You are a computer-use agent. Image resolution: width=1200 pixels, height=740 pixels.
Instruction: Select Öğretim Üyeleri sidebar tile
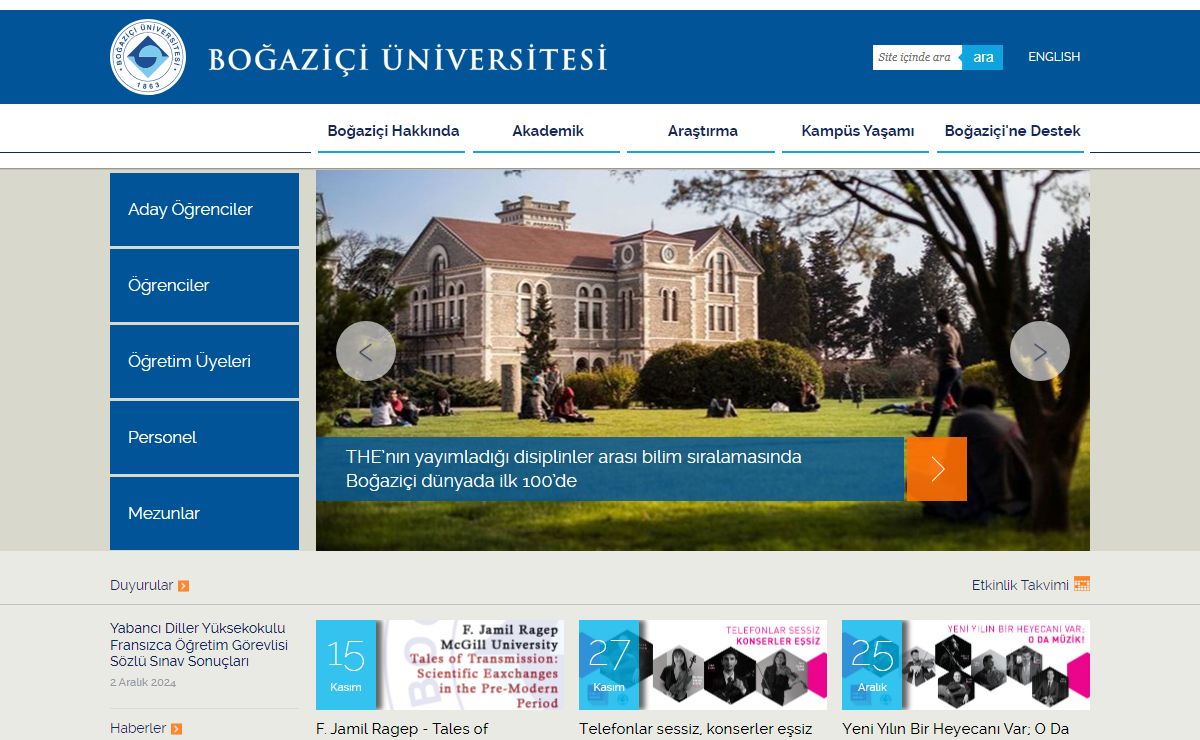(x=204, y=362)
